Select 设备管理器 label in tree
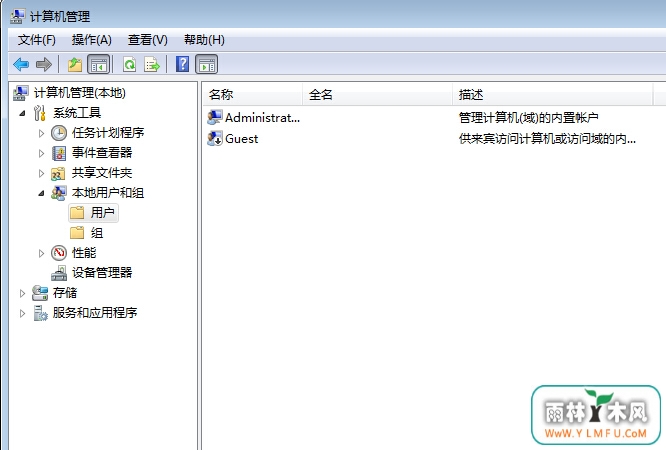 [102, 272]
